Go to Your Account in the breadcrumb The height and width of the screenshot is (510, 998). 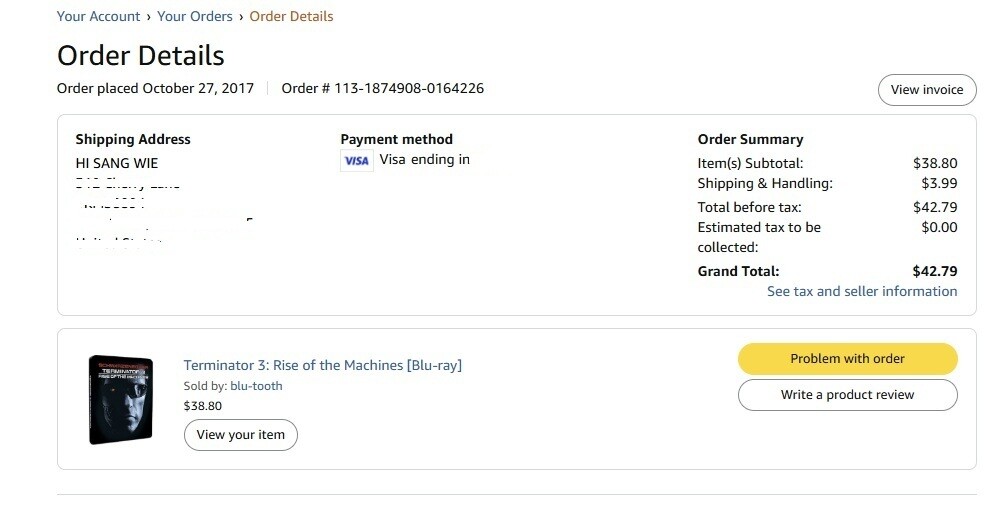click(98, 16)
